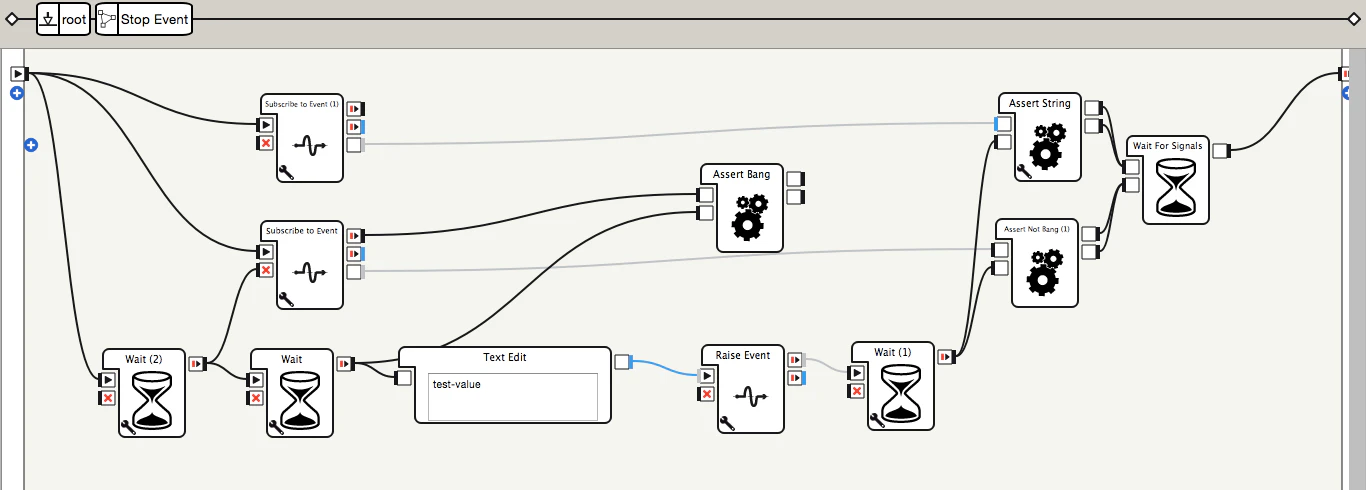Click the top output of Assert Bang
Screen dimensions: 1366x490
pyautogui.click(x=795, y=179)
